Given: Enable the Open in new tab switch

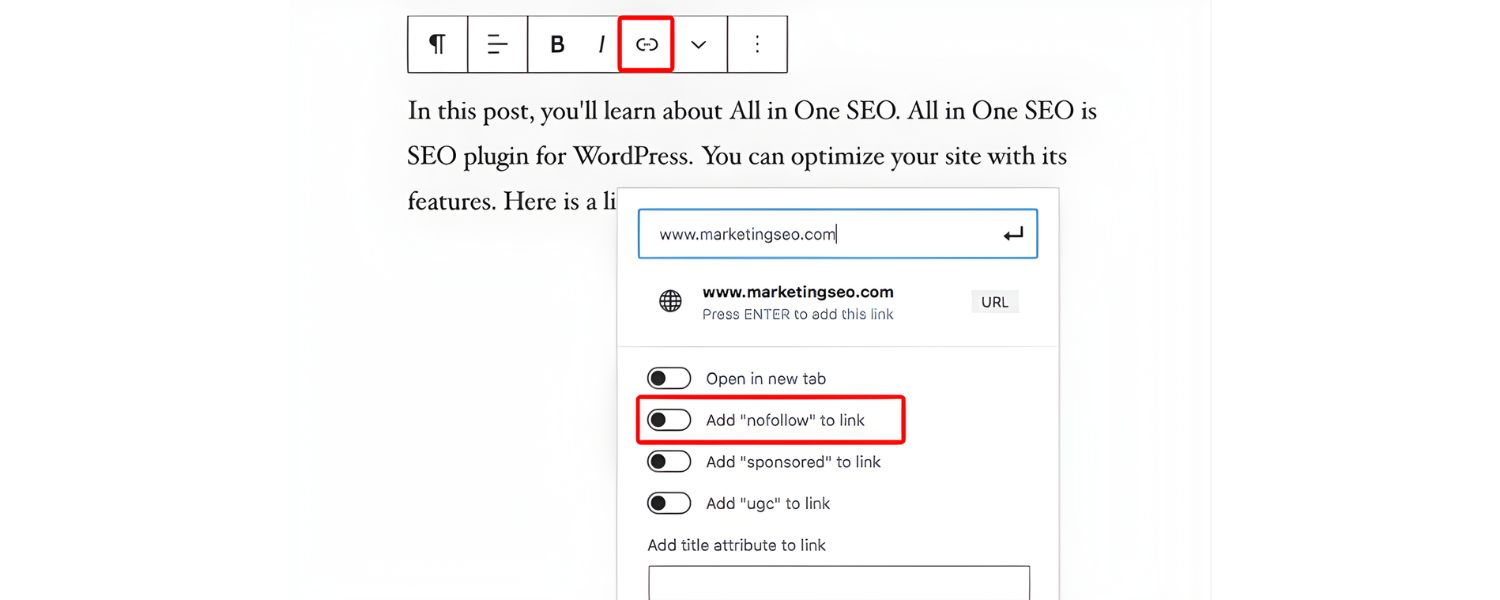Looking at the screenshot, I should point(669,378).
